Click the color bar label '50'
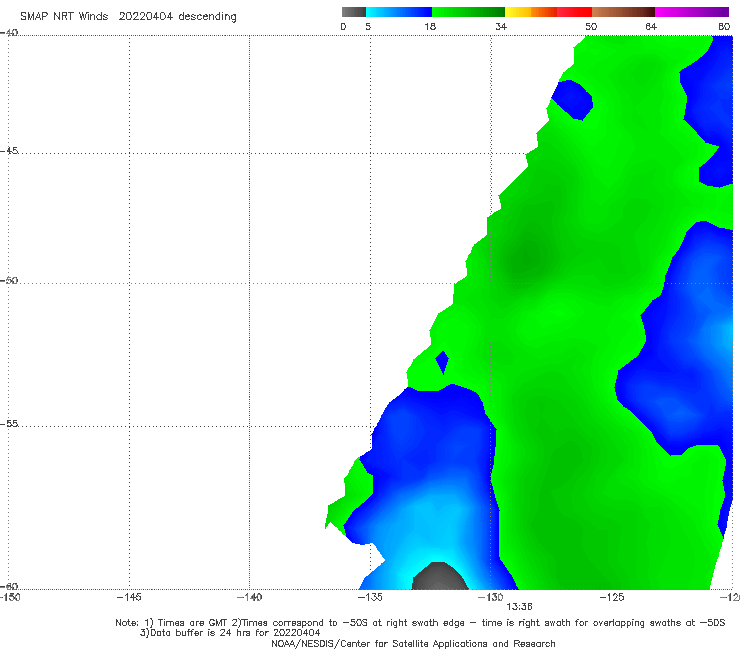Image resolution: width=740 pixels, height=650 pixels. [x=591, y=26]
